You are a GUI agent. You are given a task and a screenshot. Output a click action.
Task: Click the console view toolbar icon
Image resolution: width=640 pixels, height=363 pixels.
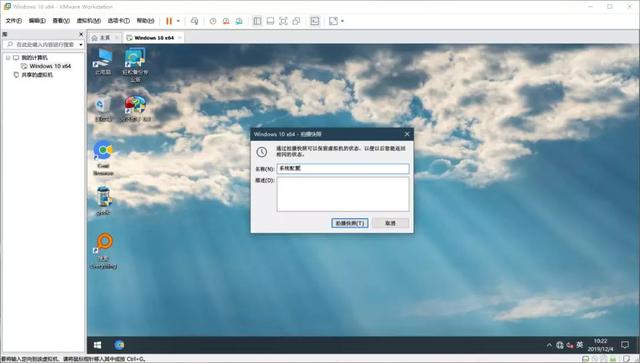tap(315, 21)
